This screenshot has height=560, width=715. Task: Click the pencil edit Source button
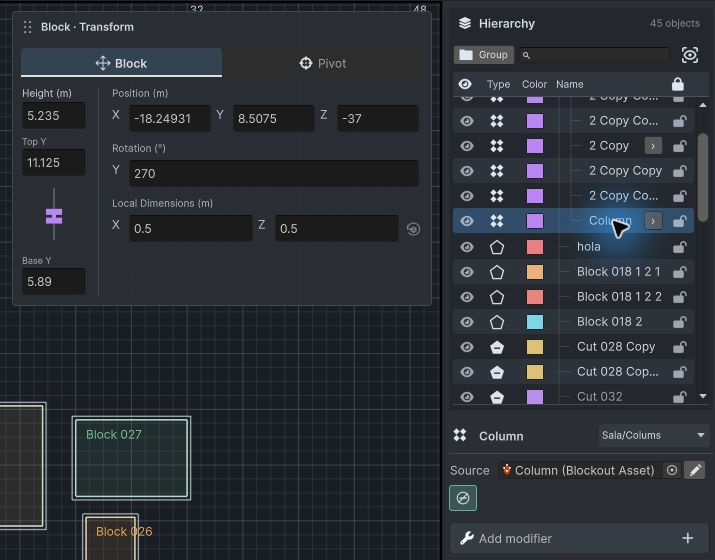point(695,470)
